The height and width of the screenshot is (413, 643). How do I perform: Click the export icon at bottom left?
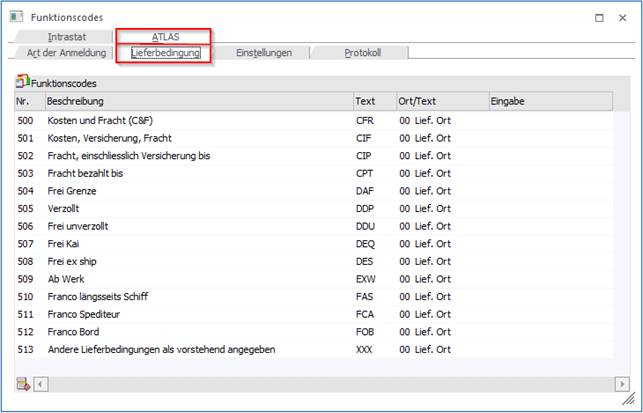click(22, 384)
